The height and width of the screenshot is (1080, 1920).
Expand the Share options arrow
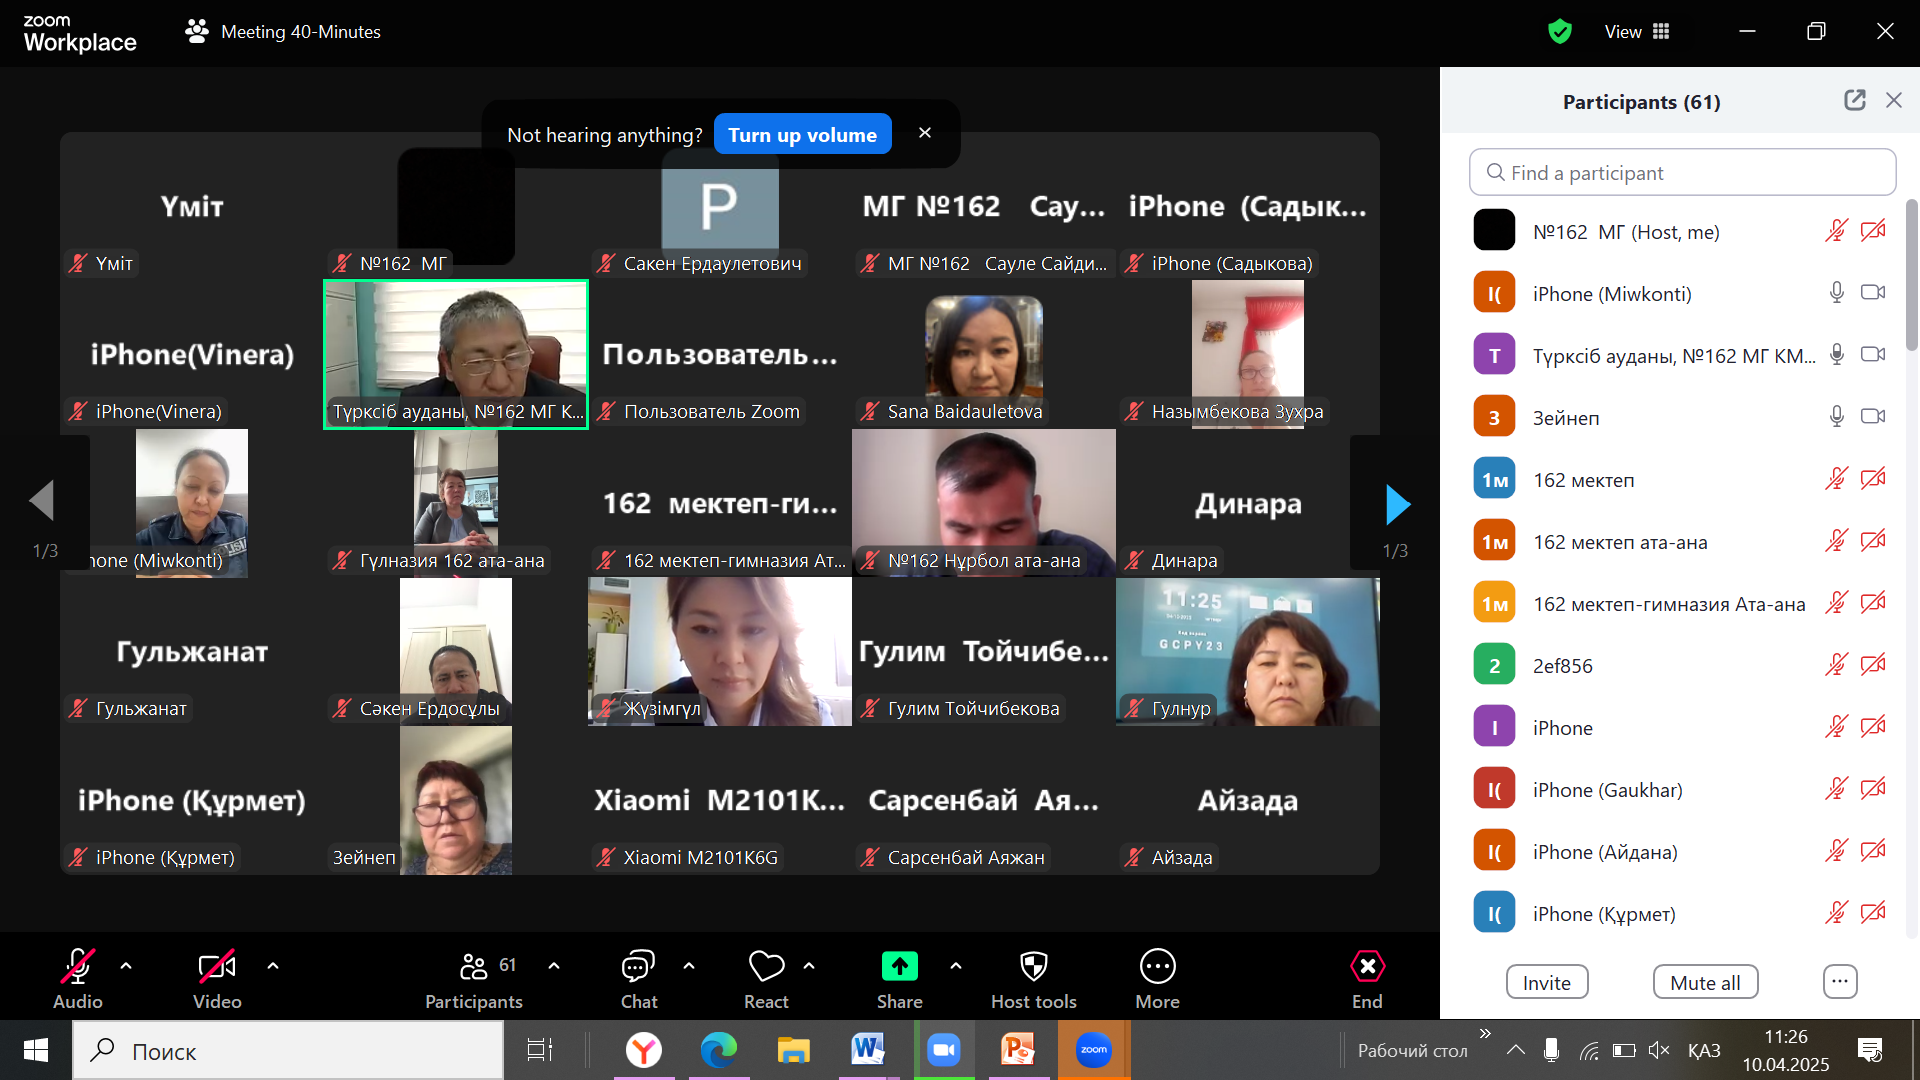956,966
